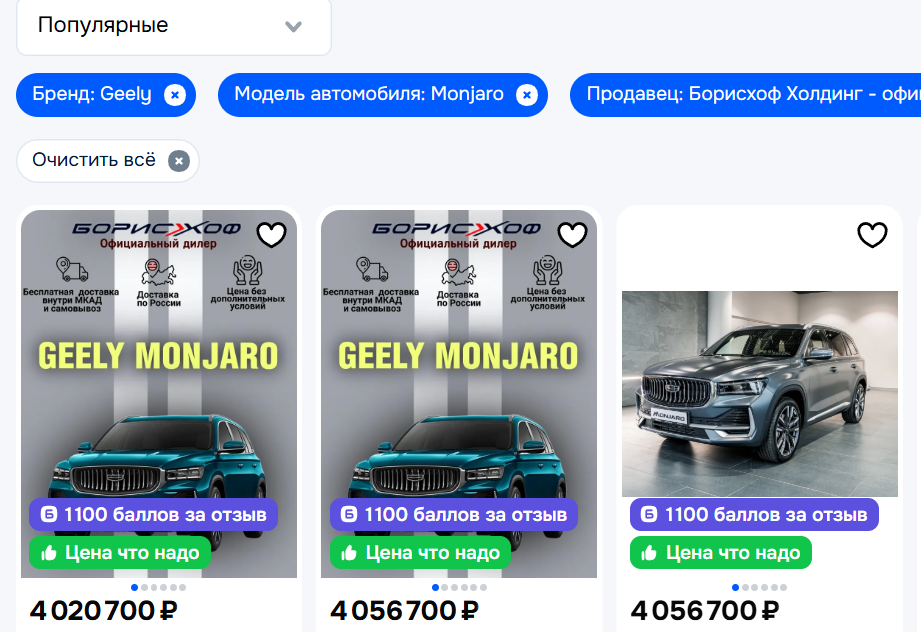This screenshot has height=632, width=921.
Task: Open listing priced 4 020 700 ₽
Action: pyautogui.click(x=103, y=611)
